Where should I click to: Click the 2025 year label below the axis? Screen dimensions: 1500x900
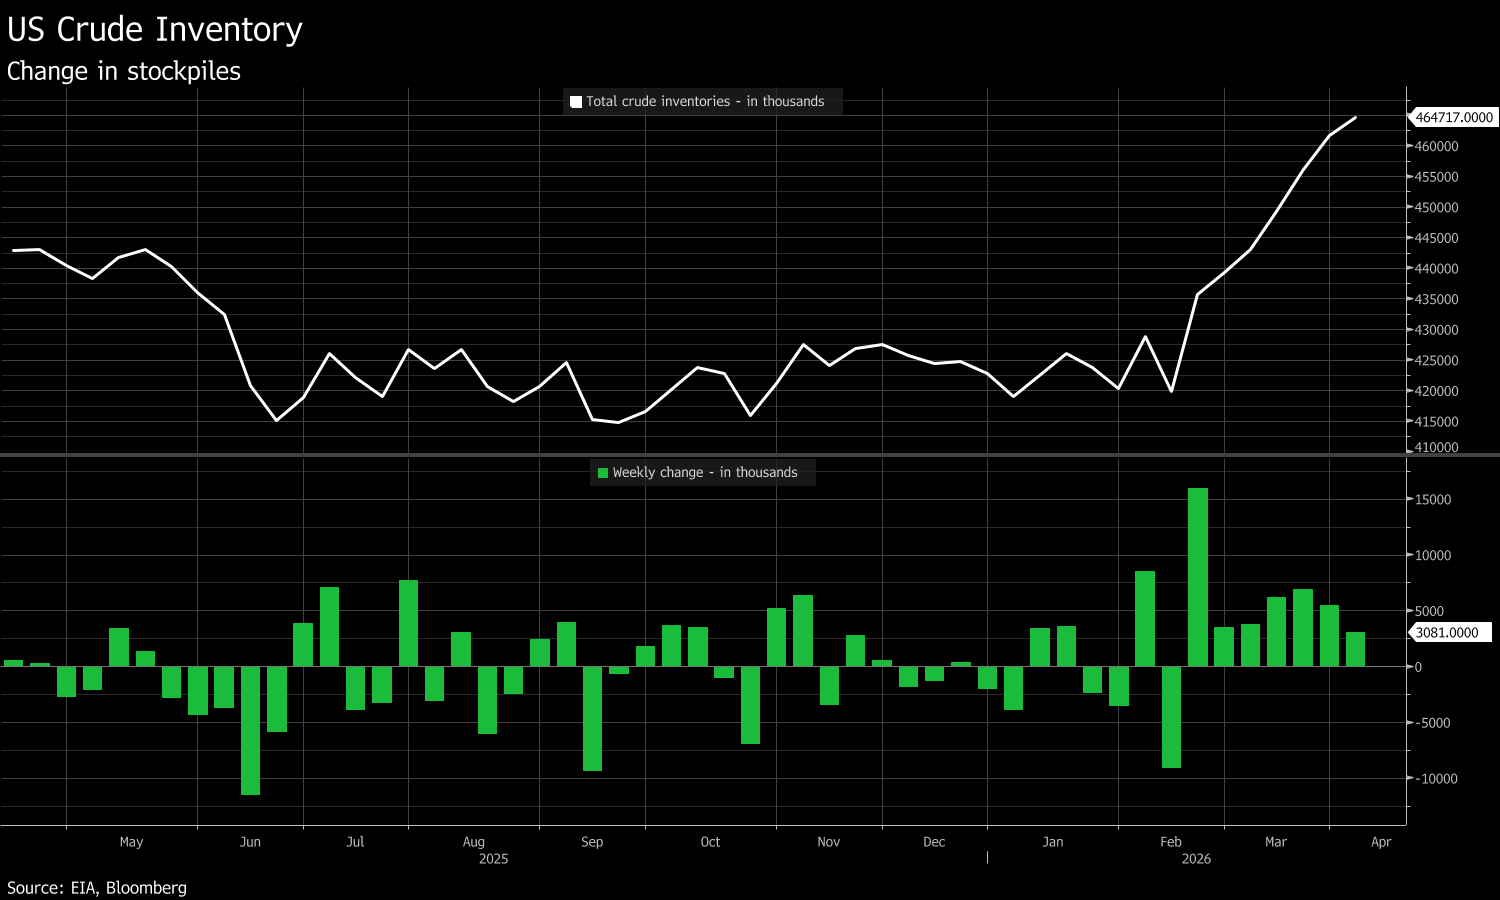493,859
